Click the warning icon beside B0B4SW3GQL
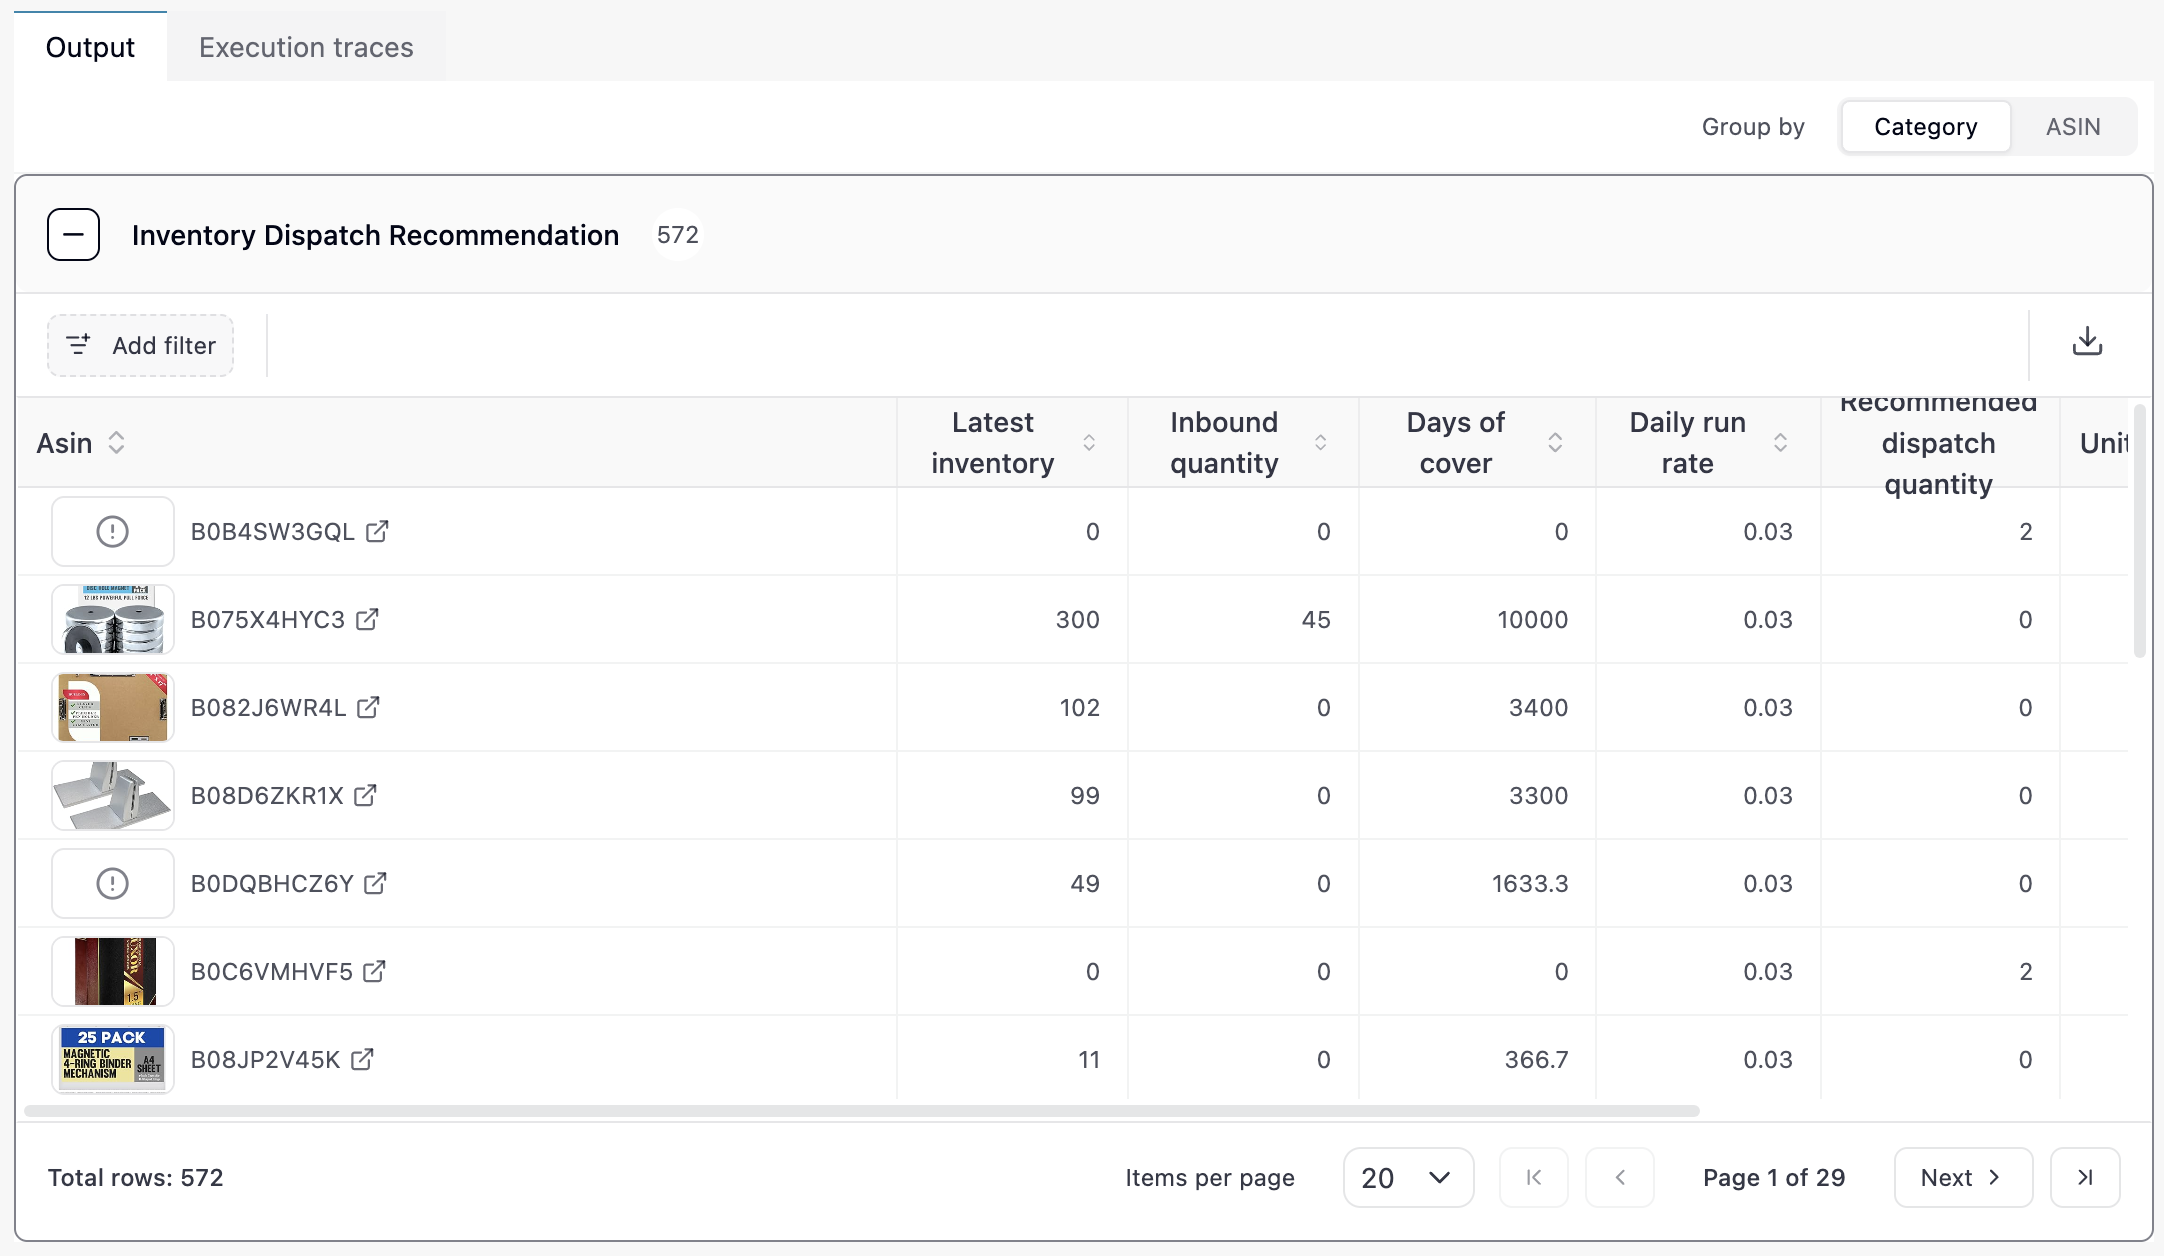This screenshot has width=2164, height=1256. (x=112, y=531)
